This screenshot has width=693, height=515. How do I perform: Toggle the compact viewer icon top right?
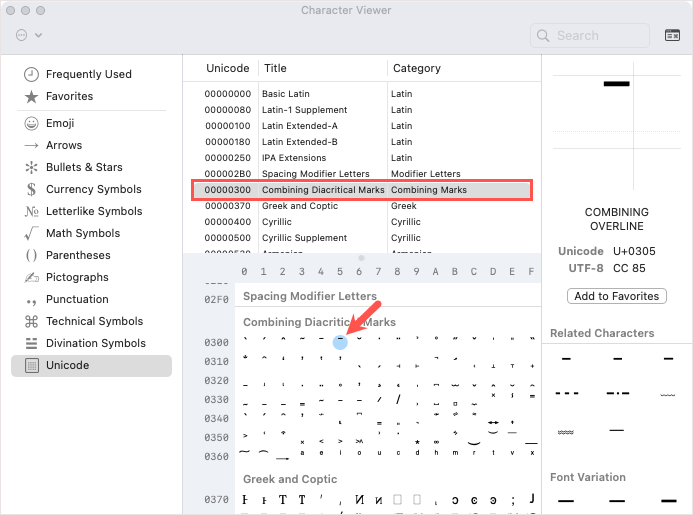[x=672, y=35]
